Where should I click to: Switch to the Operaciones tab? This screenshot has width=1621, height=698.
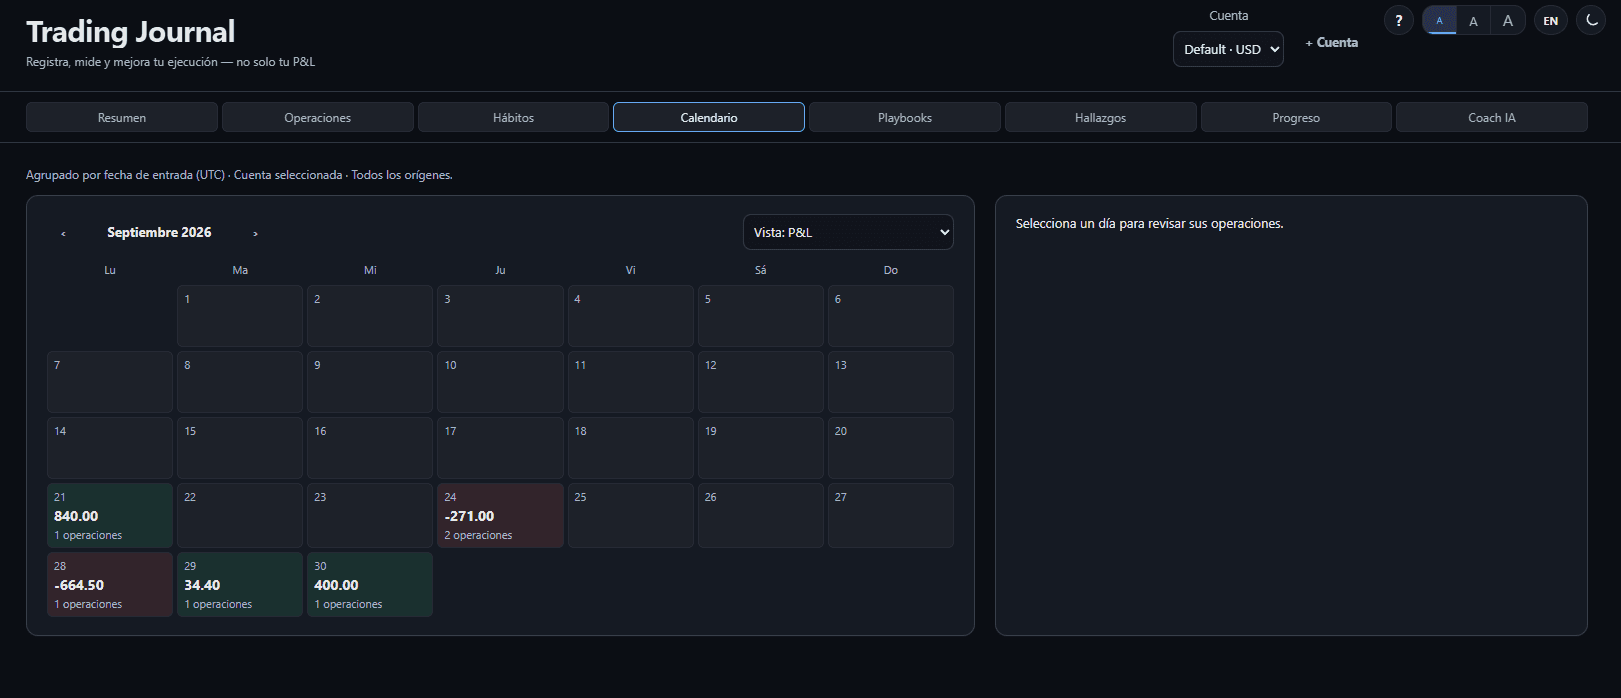click(318, 117)
